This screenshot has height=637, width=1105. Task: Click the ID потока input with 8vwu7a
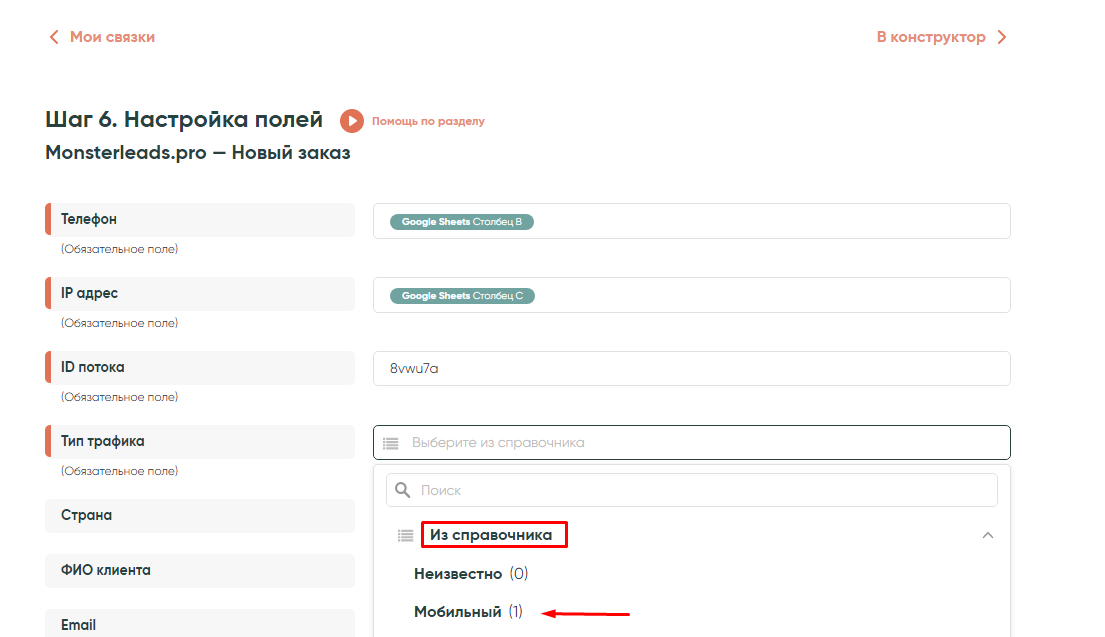coord(691,368)
